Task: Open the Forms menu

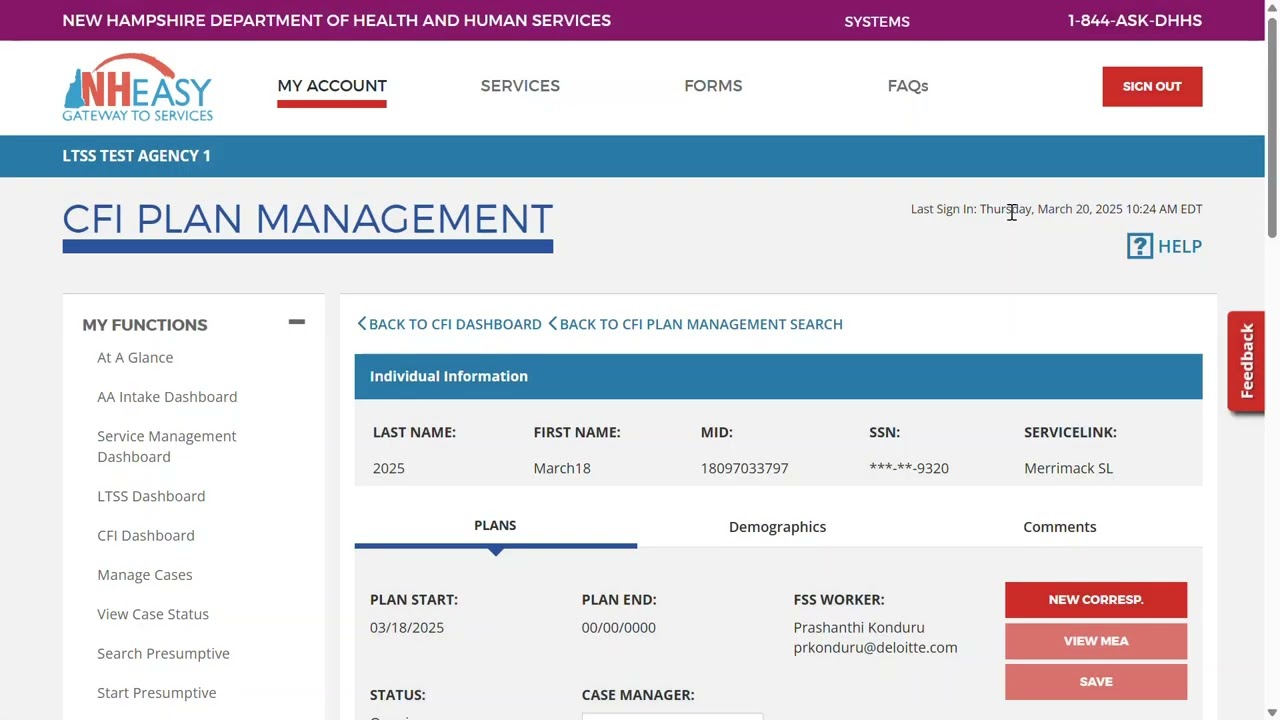Action: (713, 86)
